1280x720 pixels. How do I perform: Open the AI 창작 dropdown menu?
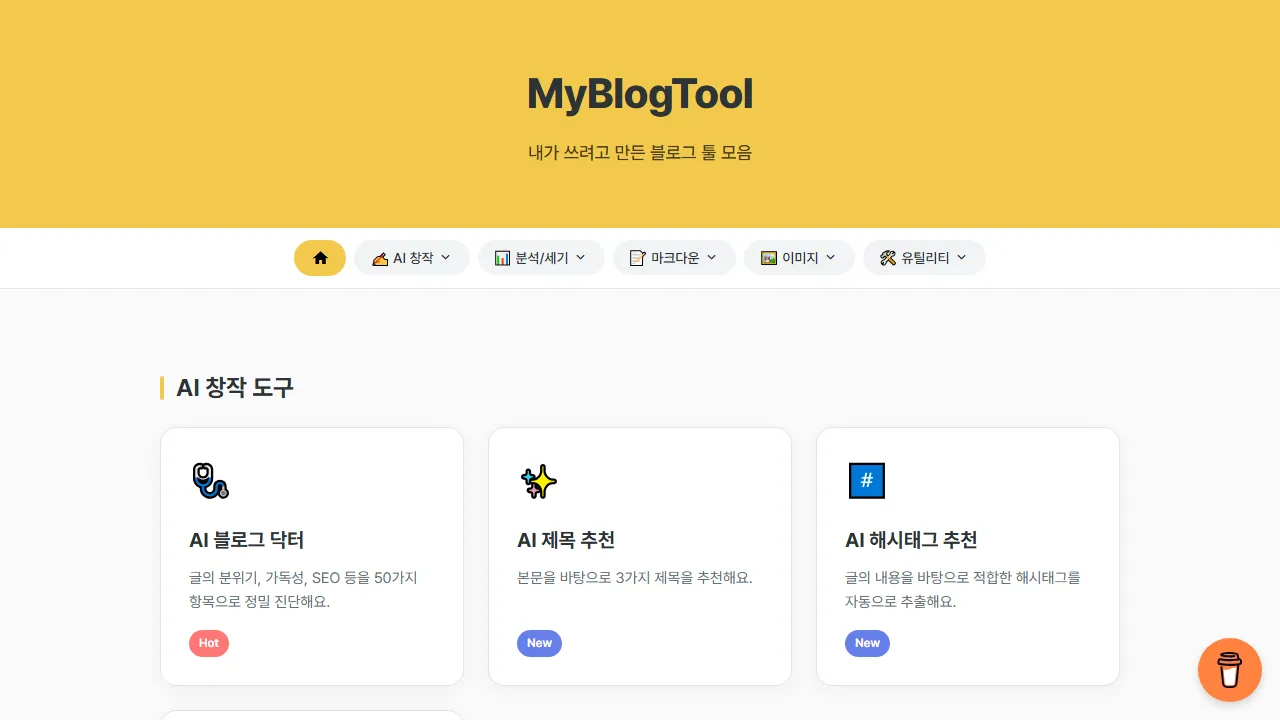click(x=411, y=257)
